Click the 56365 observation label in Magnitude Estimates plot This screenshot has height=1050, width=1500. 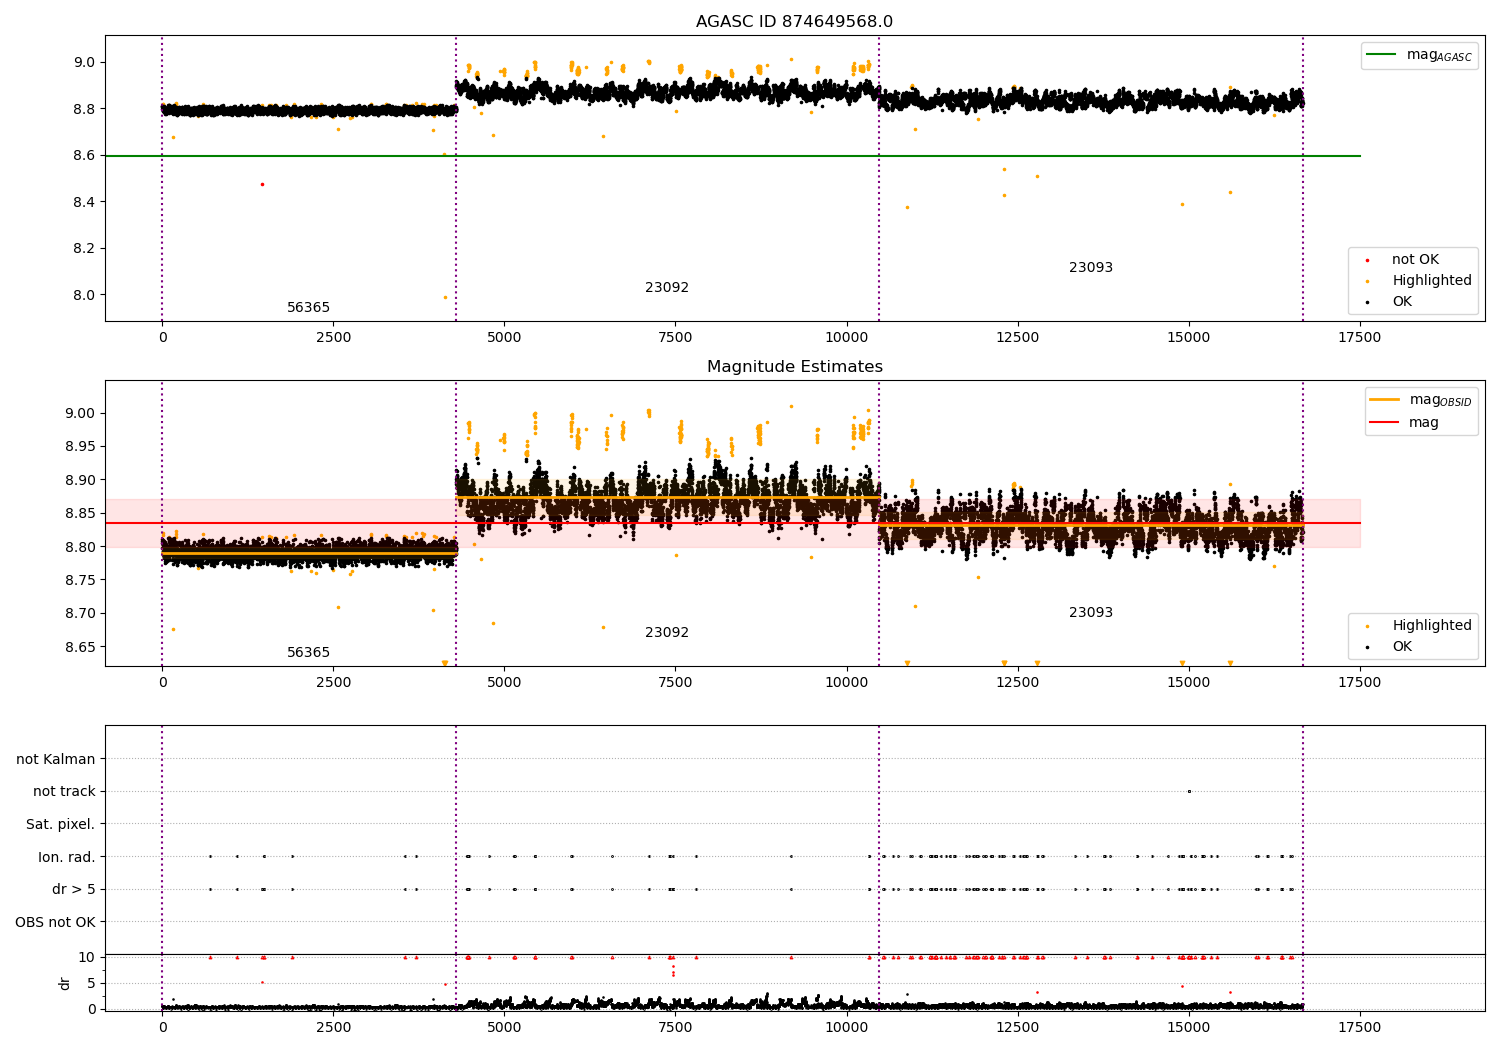[308, 653]
